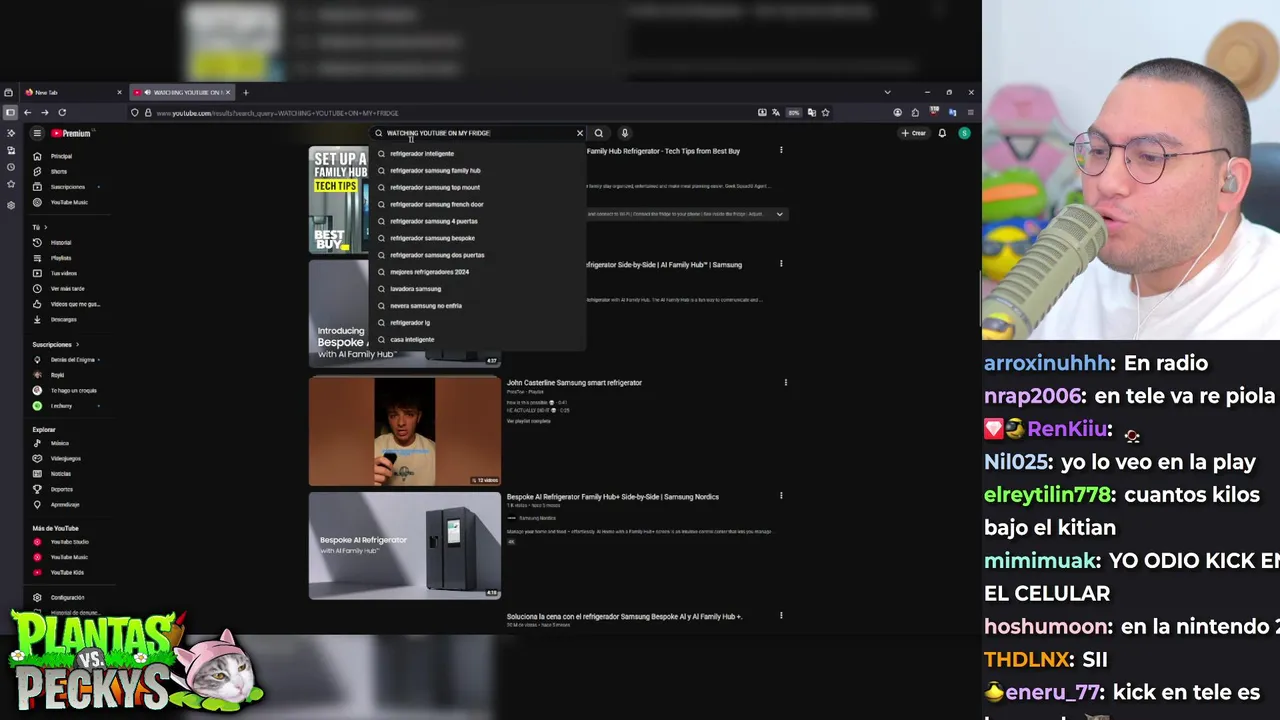1280x720 pixels.
Task: Open the list all tabs dropdown arrow
Action: click(887, 92)
